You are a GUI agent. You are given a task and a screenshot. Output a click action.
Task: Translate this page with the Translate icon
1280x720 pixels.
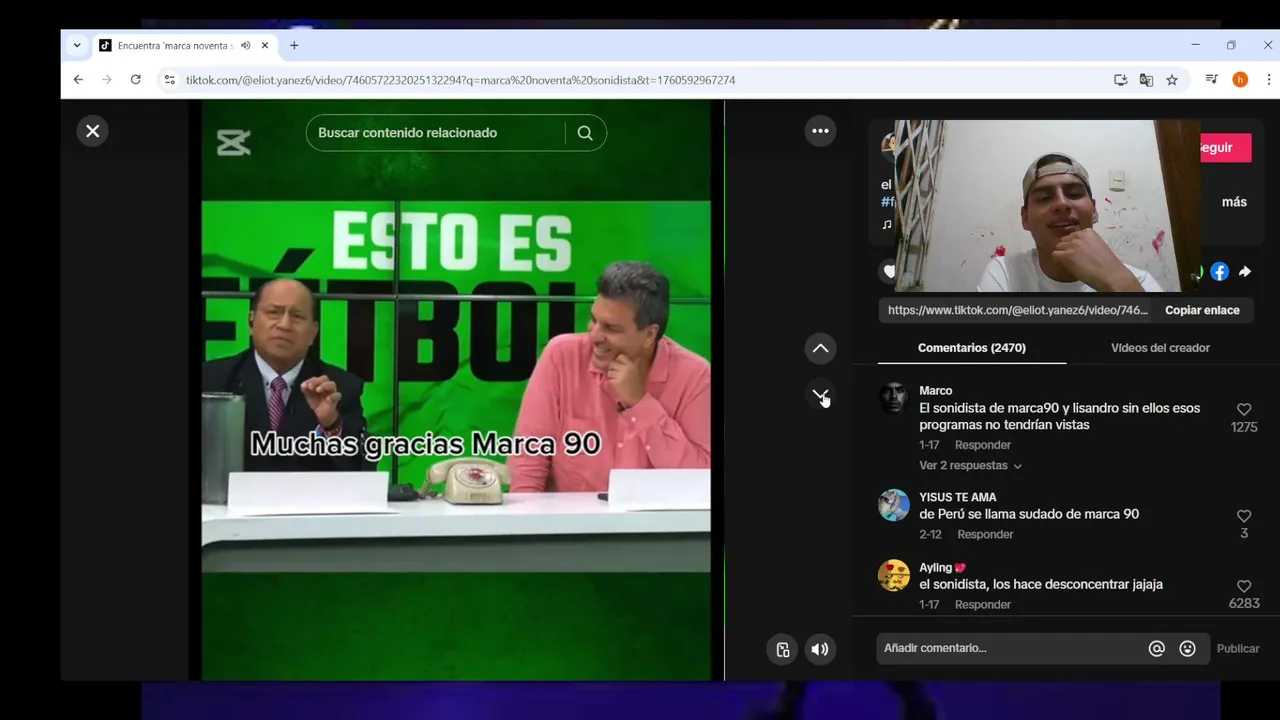point(1146,80)
